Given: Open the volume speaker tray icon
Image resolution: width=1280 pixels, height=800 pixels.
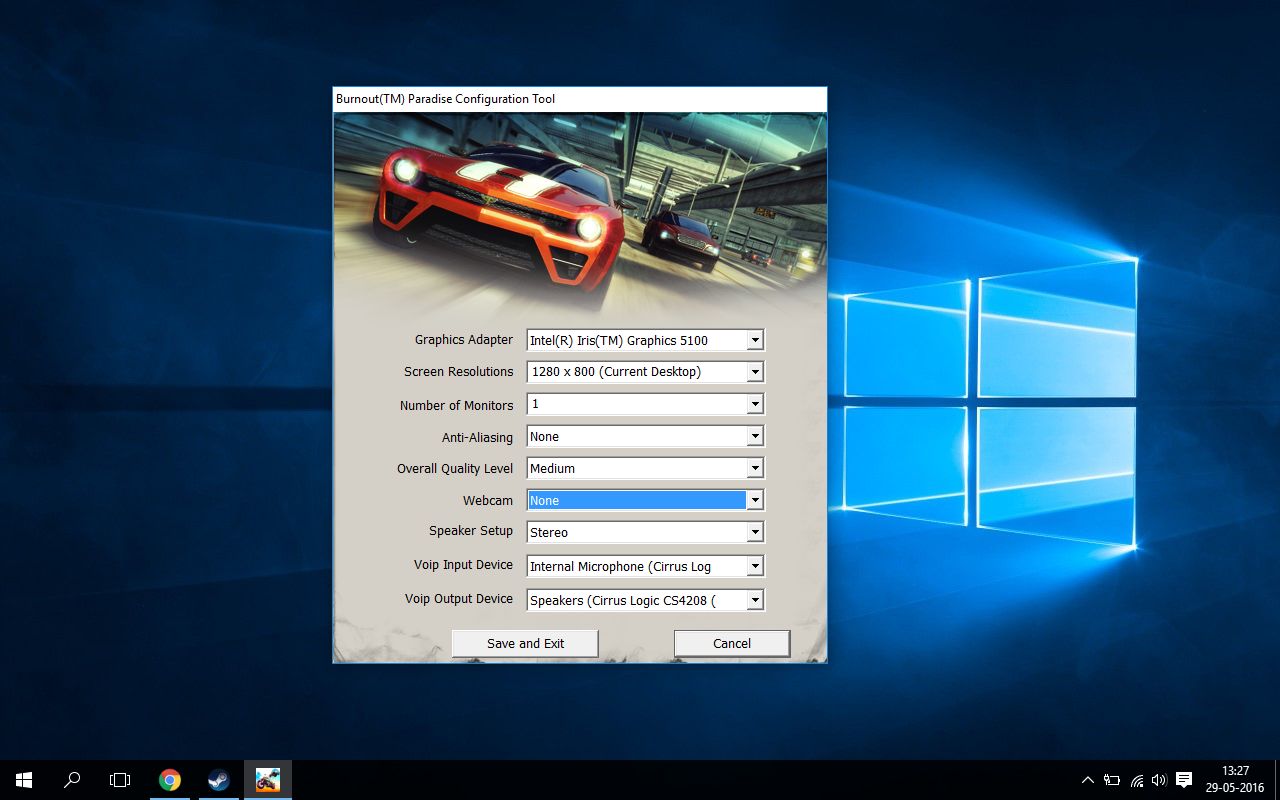Looking at the screenshot, I should tap(1159, 780).
